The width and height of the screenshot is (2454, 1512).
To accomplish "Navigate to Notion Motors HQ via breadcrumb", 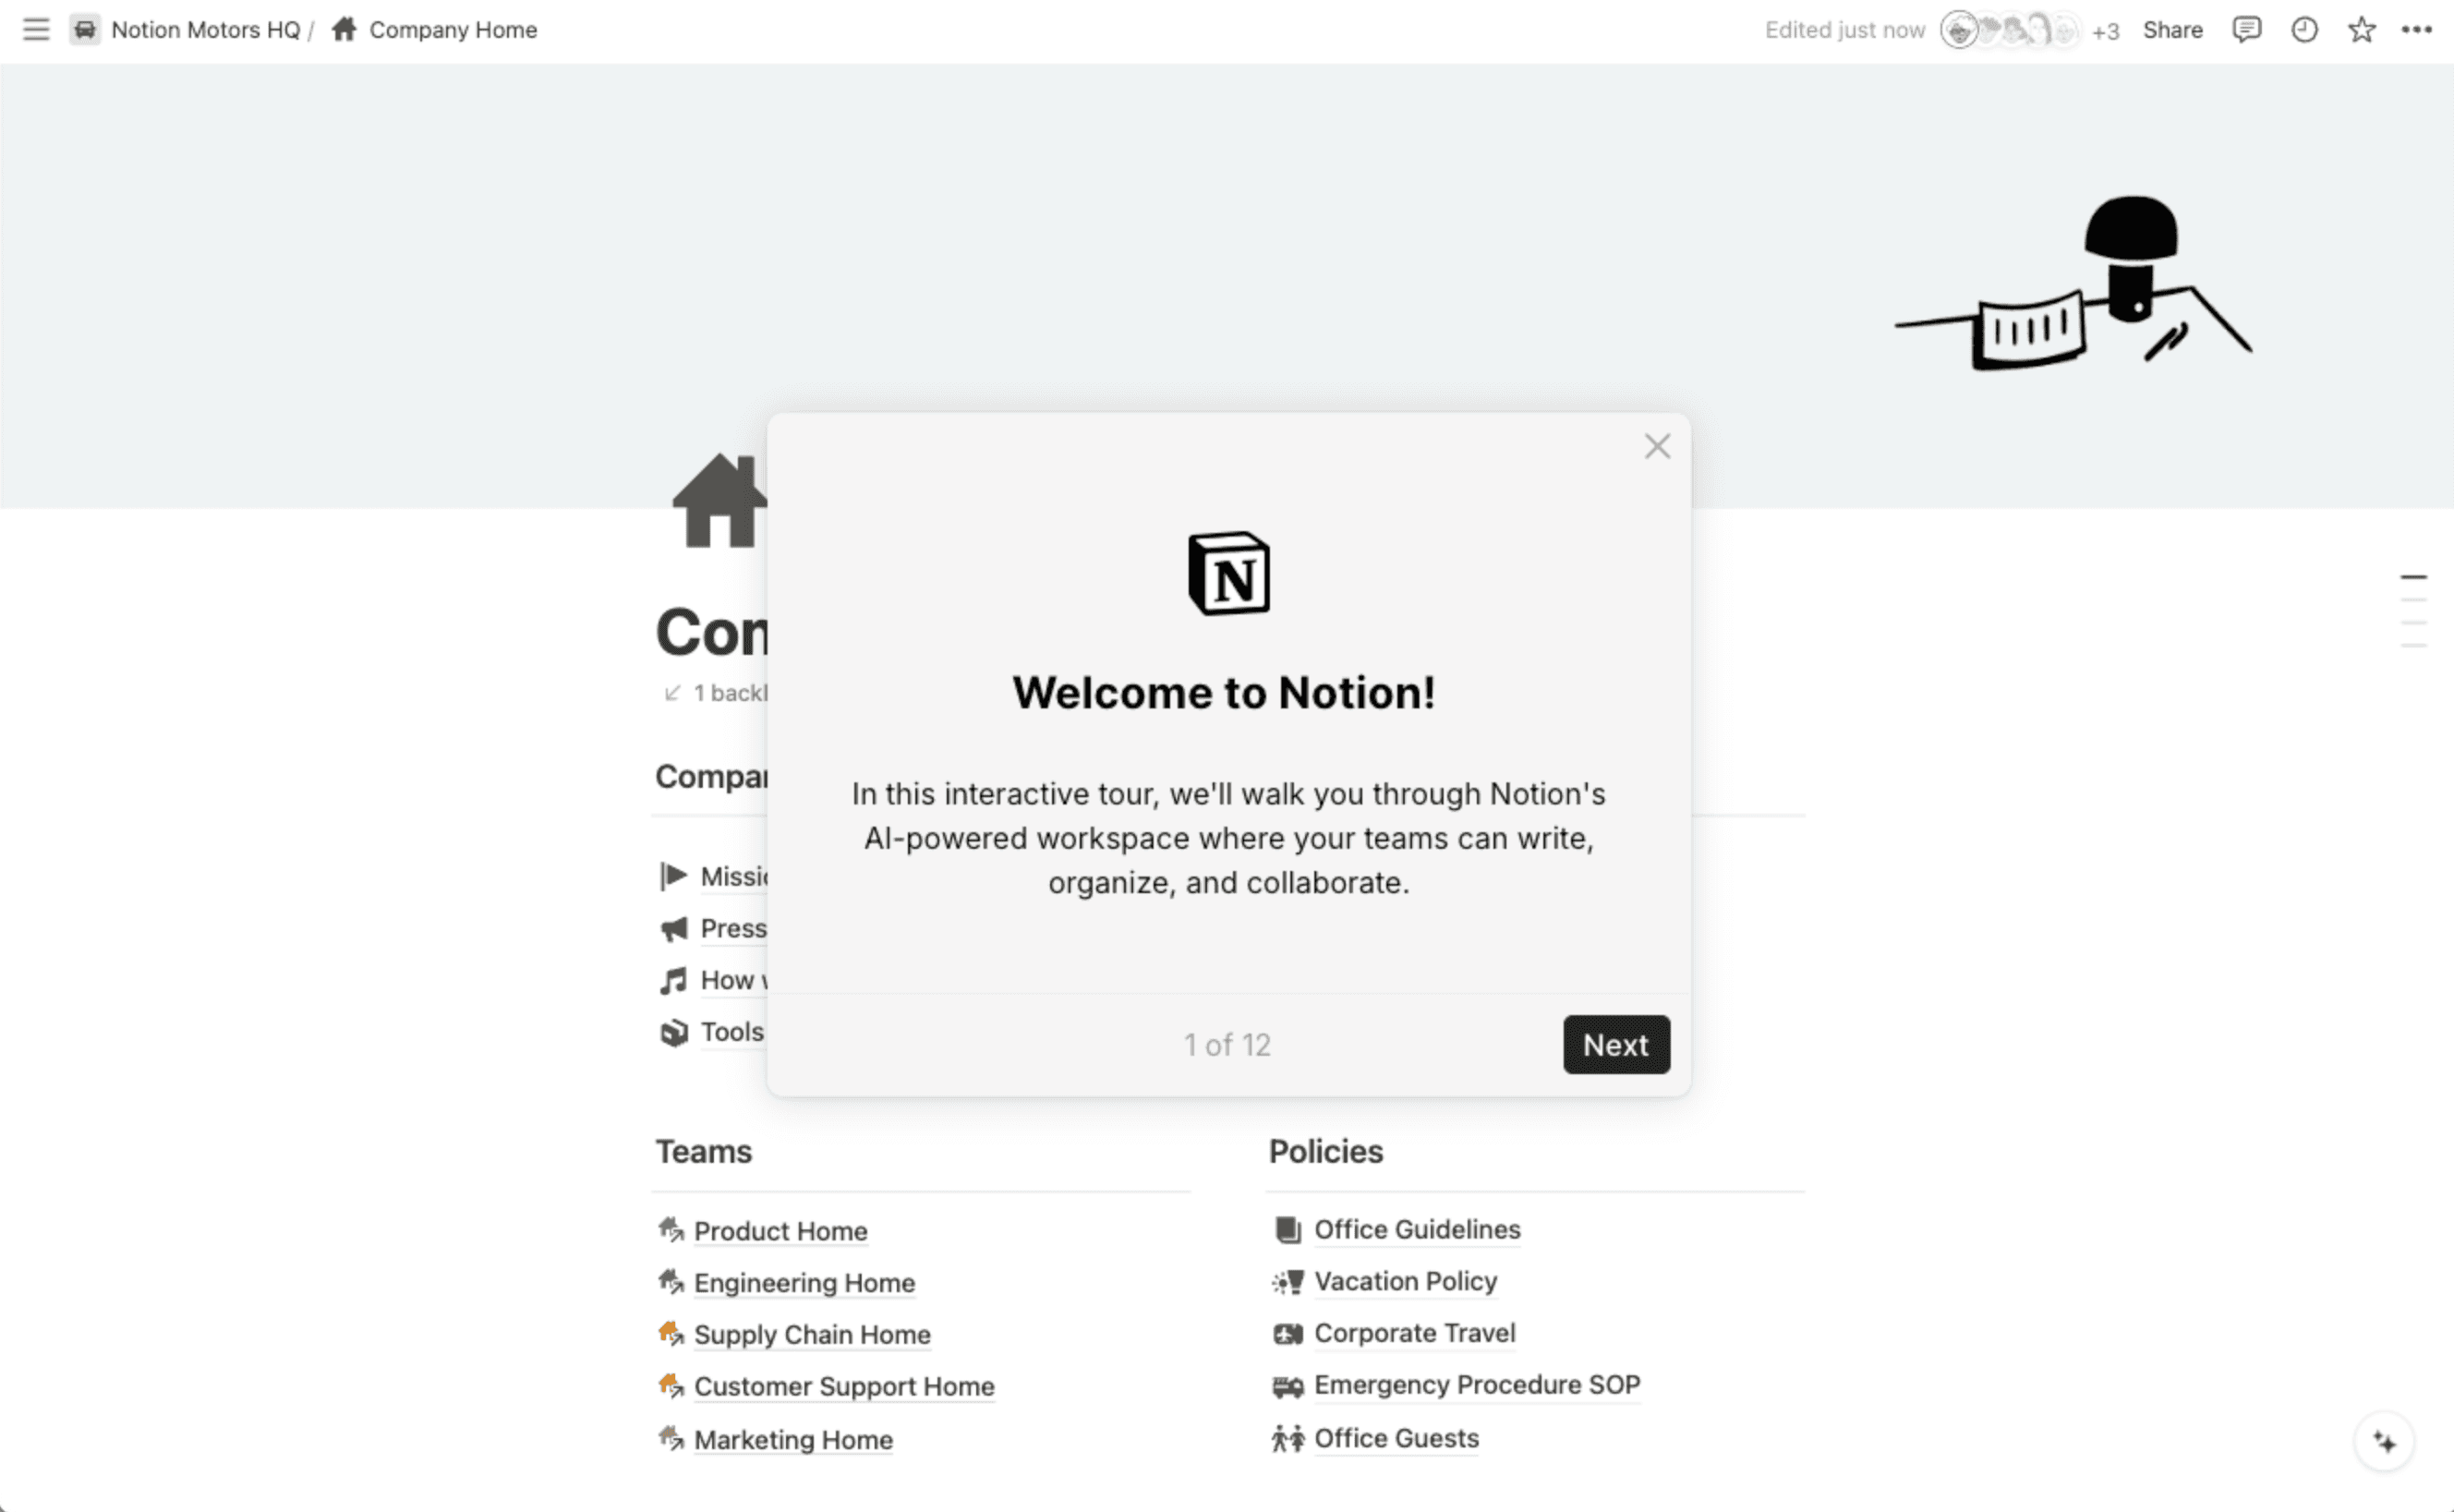I will click(205, 29).
